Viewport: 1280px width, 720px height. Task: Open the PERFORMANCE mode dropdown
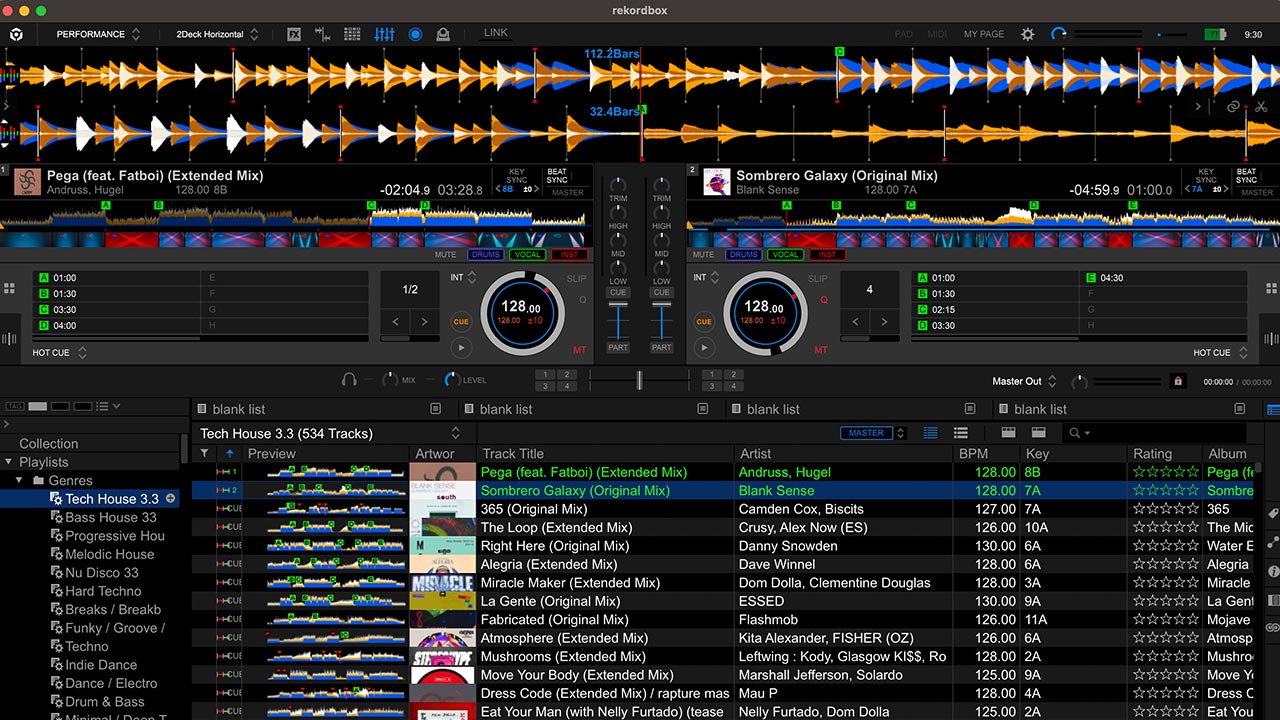tap(98, 34)
